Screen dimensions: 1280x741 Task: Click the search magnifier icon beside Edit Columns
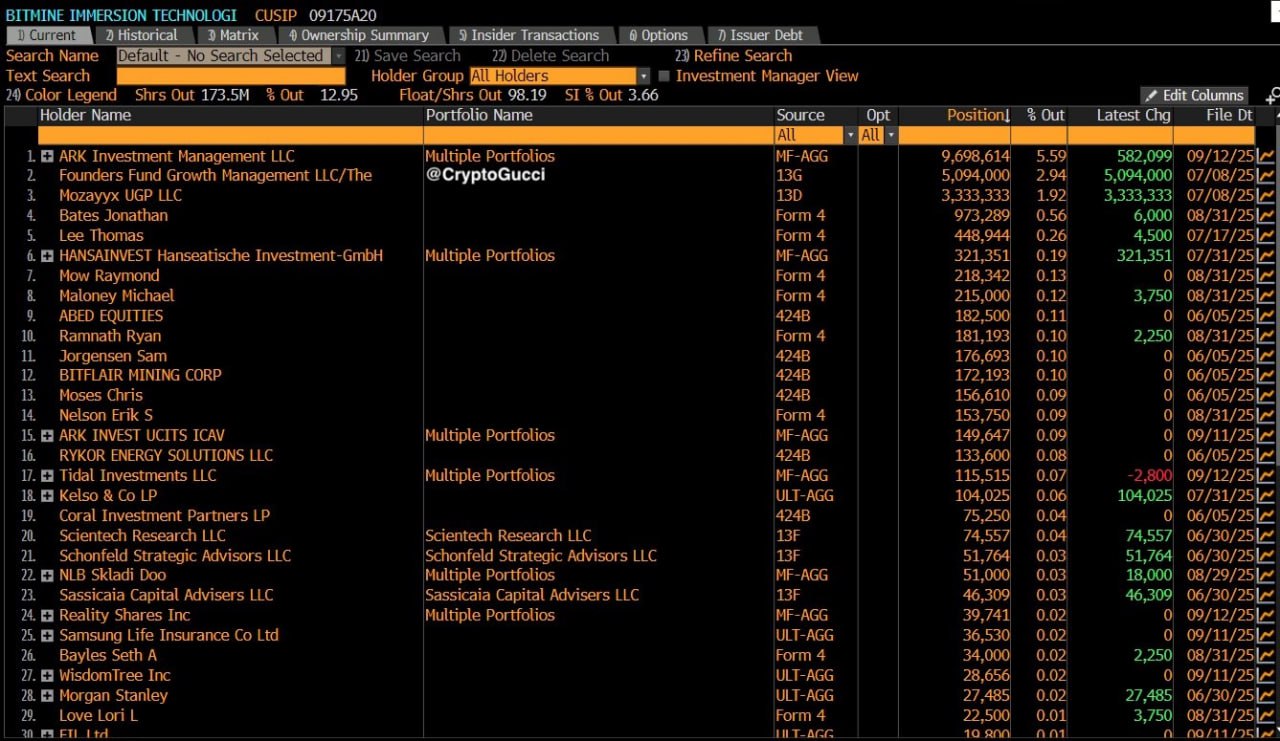tap(1272, 96)
